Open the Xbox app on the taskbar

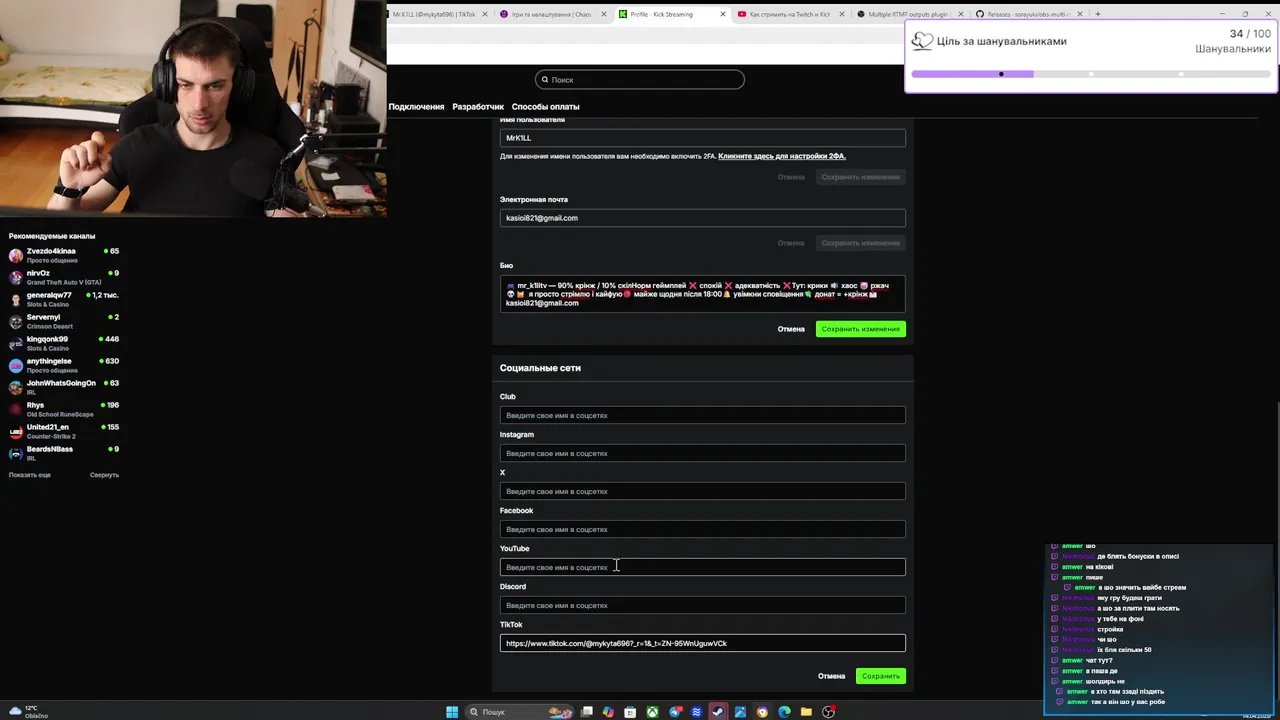pyautogui.click(x=652, y=712)
